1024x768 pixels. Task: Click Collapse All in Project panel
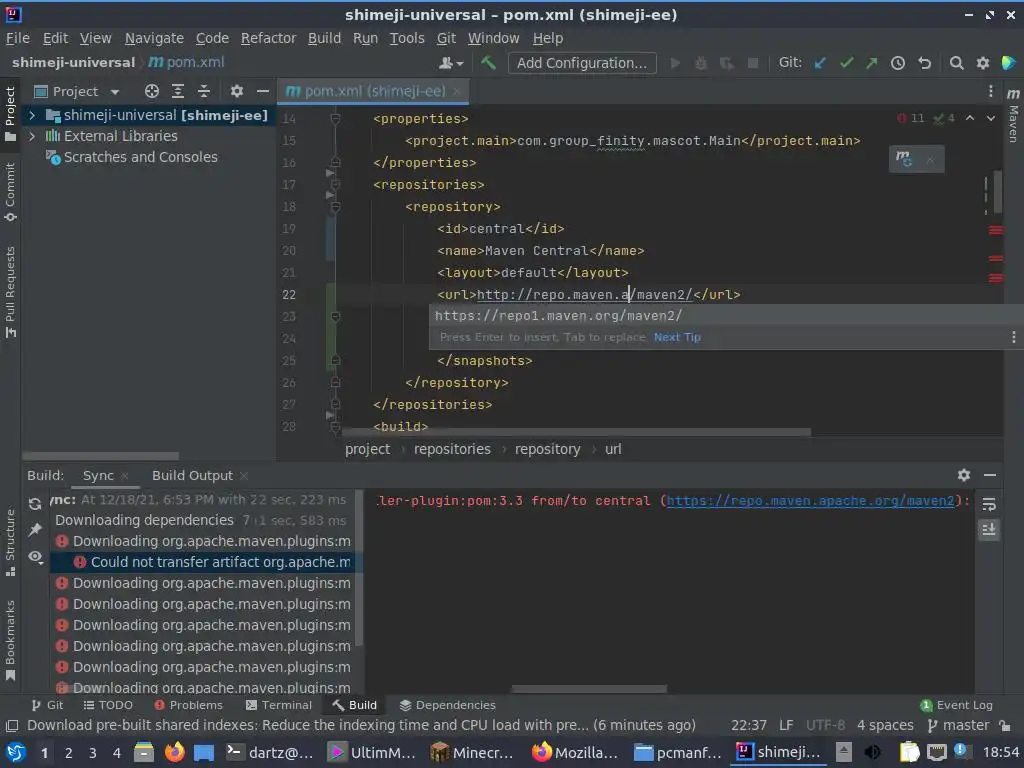click(x=204, y=91)
